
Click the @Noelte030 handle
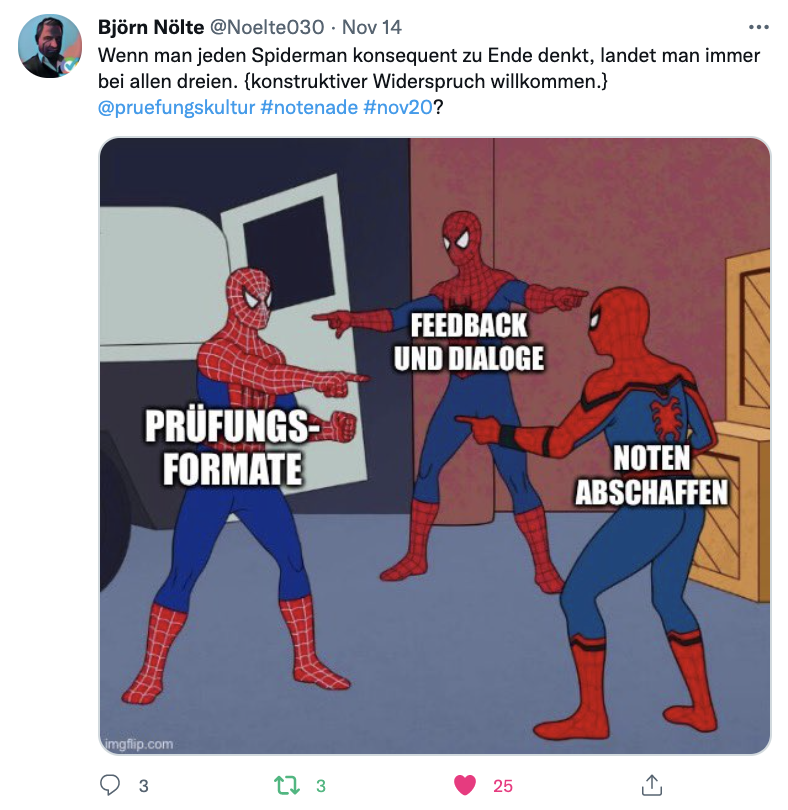pyautogui.click(x=267, y=27)
